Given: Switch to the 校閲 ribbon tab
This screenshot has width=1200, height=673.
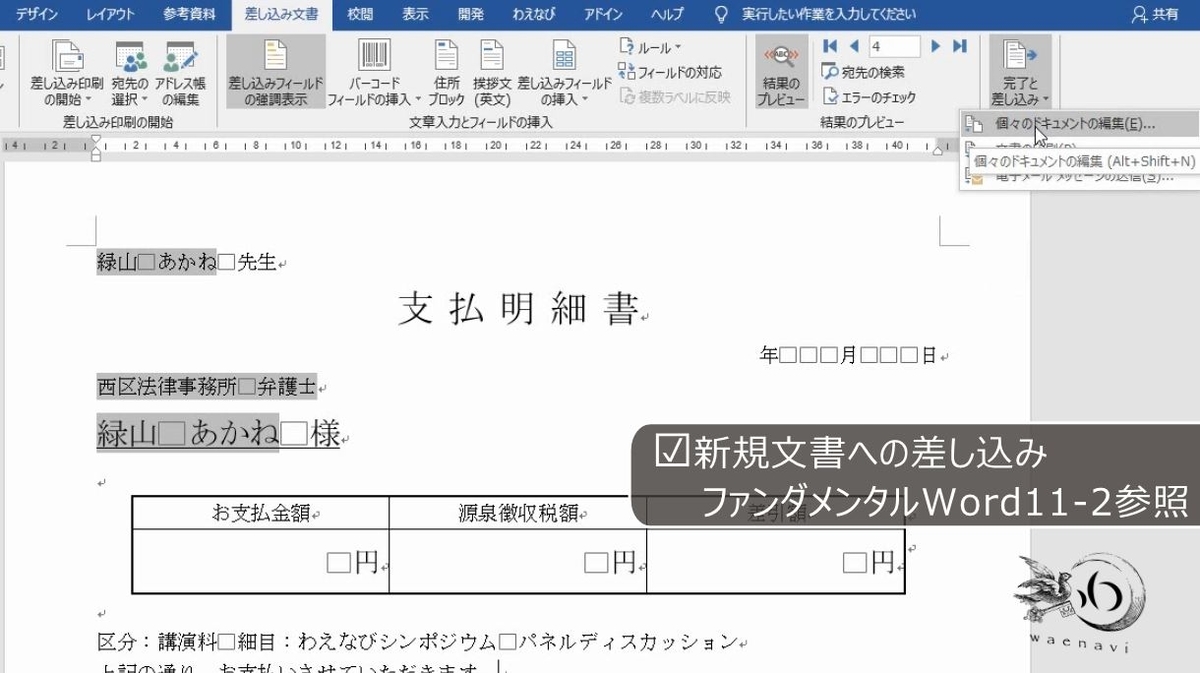Looking at the screenshot, I should point(359,14).
